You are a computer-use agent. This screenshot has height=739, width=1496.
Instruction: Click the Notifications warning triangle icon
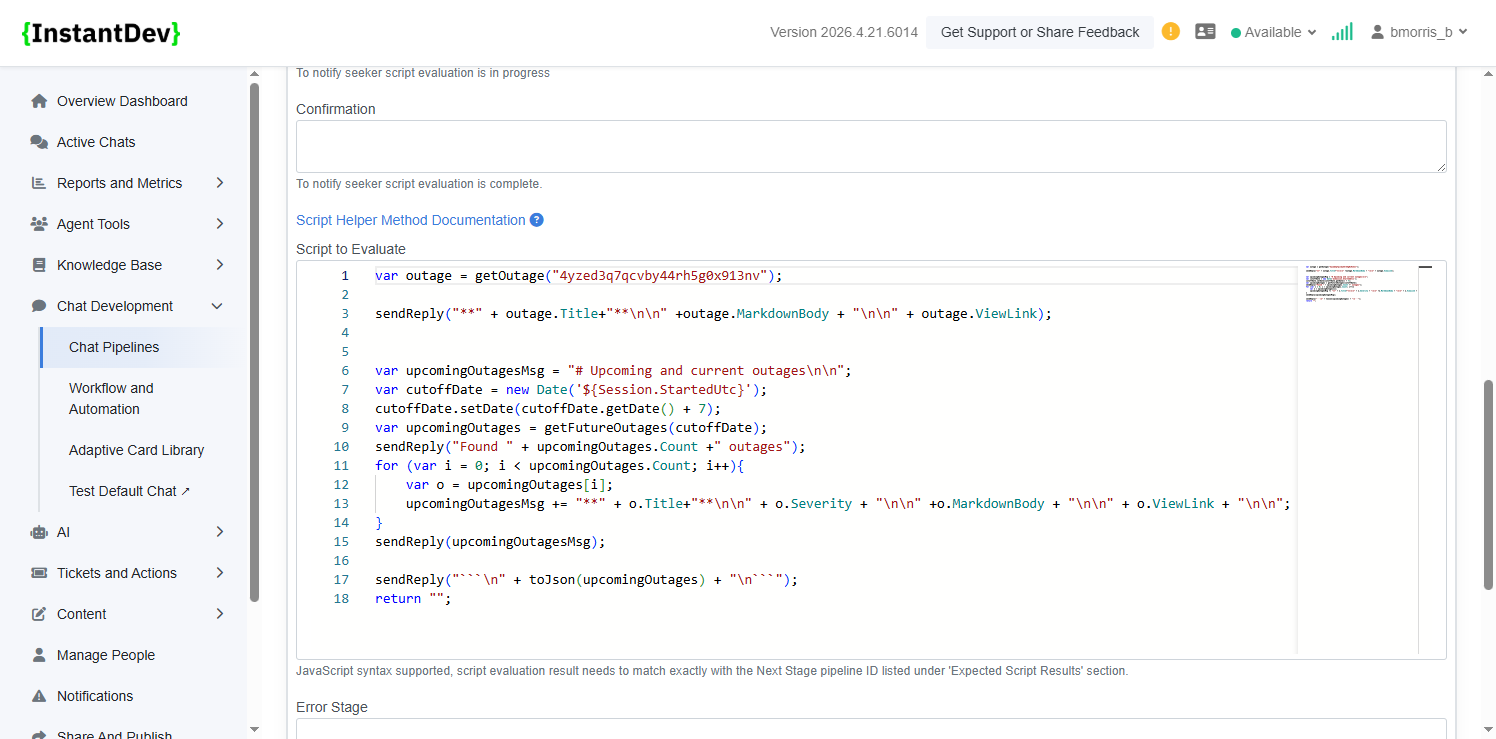coord(39,696)
